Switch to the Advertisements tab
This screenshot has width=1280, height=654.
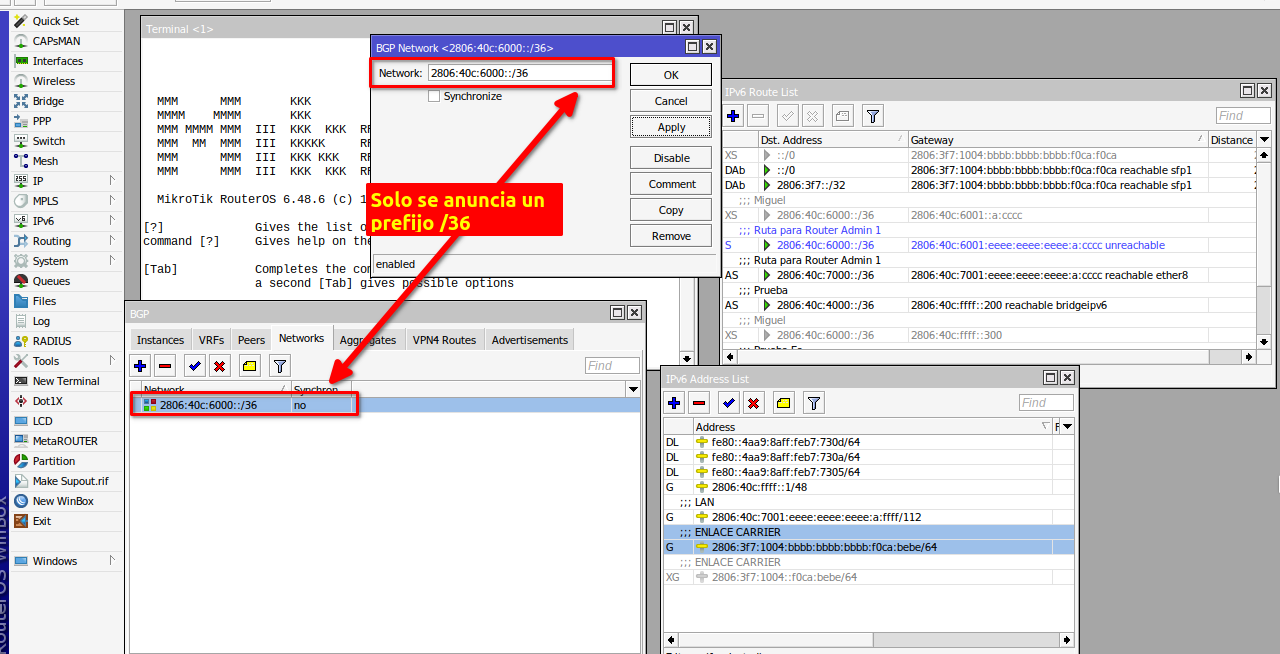pyautogui.click(x=529, y=340)
